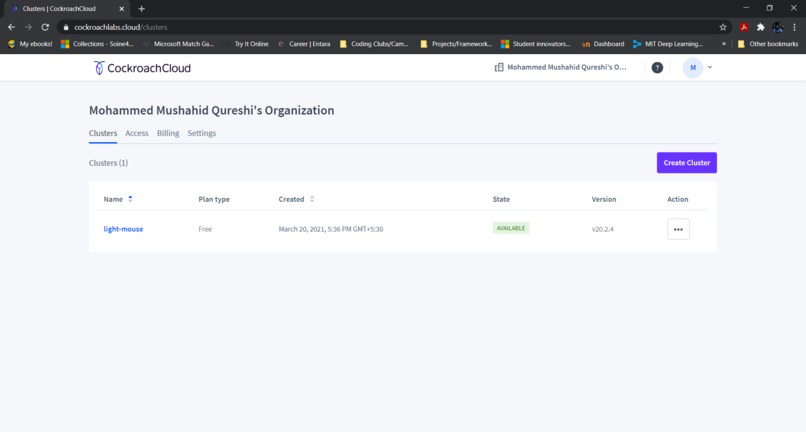Open Chrome's three-dot menu
The image size is (806, 432).
(794, 27)
